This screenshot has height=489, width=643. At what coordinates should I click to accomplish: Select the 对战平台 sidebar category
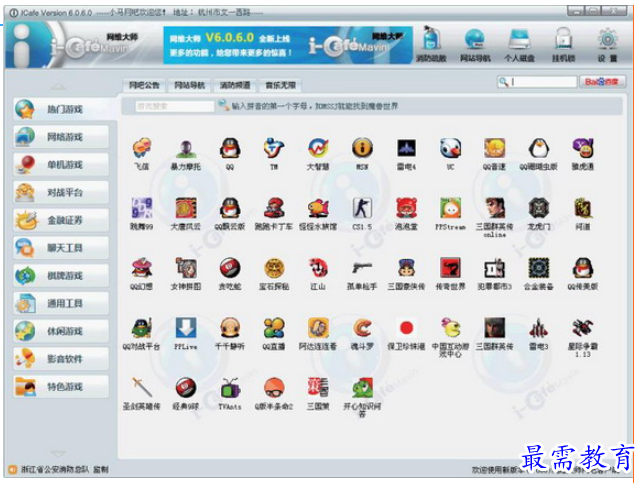tap(62, 192)
